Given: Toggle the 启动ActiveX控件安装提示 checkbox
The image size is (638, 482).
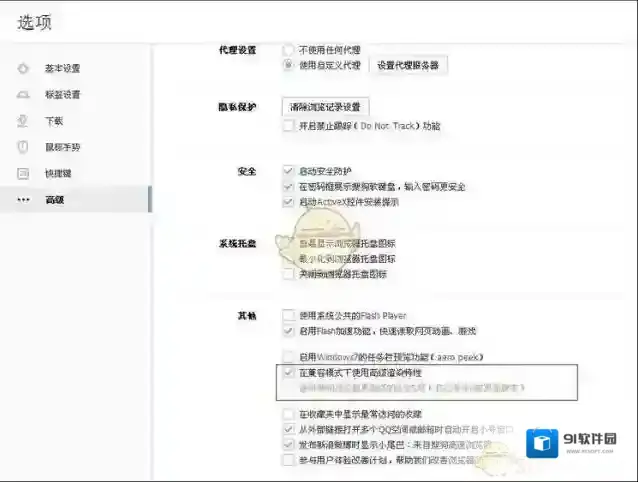Looking at the screenshot, I should [289, 201].
